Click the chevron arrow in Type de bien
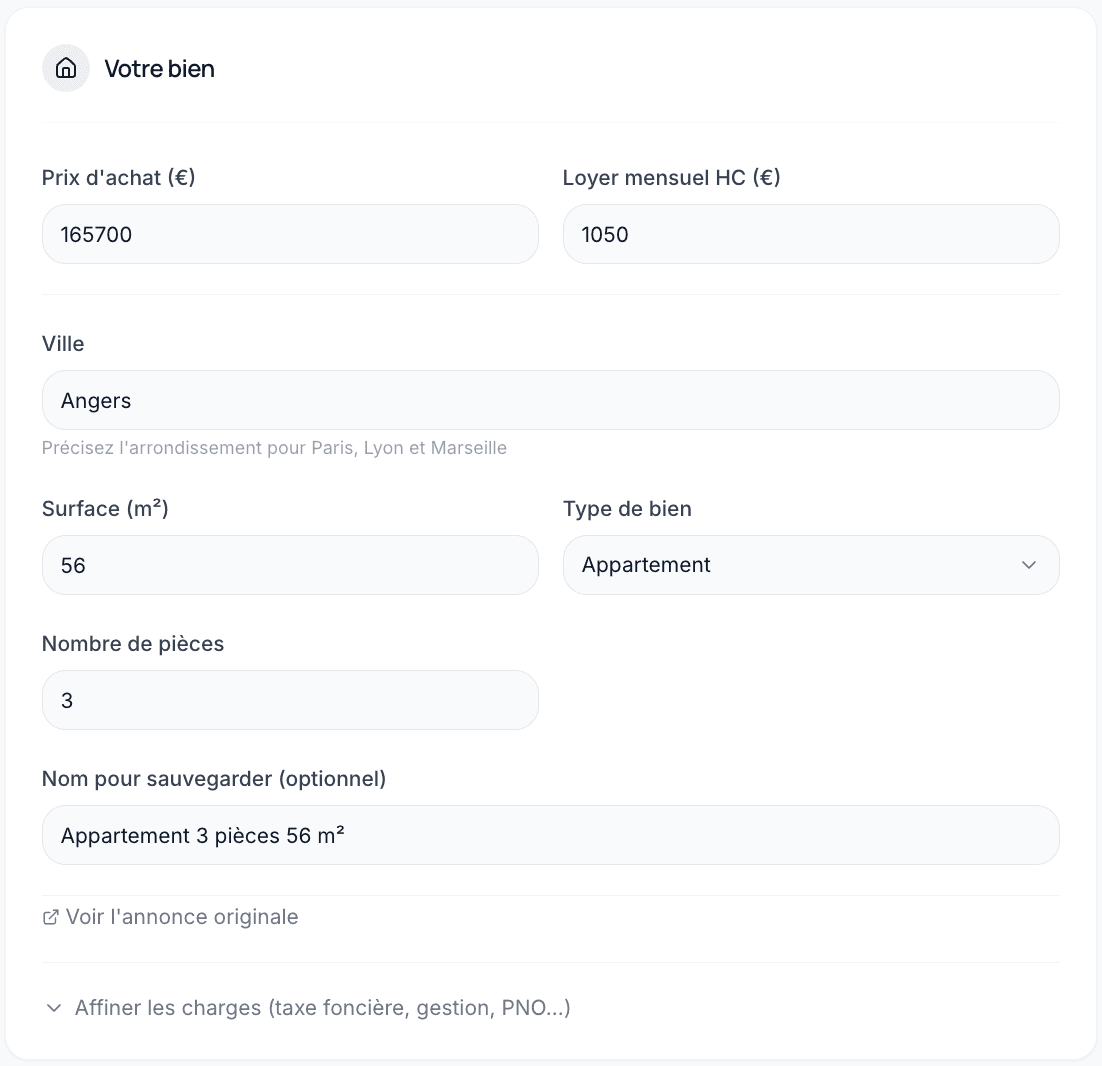The height and width of the screenshot is (1066, 1102). coord(1028,565)
